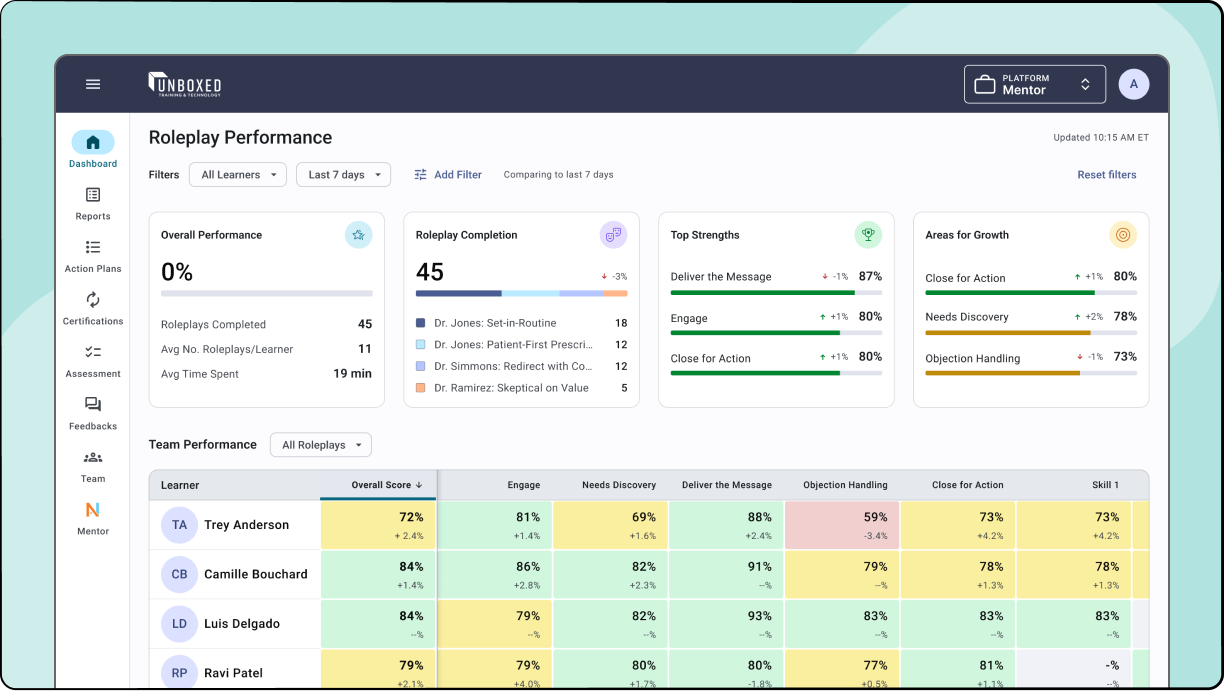This screenshot has height=691, width=1224.
Task: Select the Dashboard sidebar entry
Action: 92,149
